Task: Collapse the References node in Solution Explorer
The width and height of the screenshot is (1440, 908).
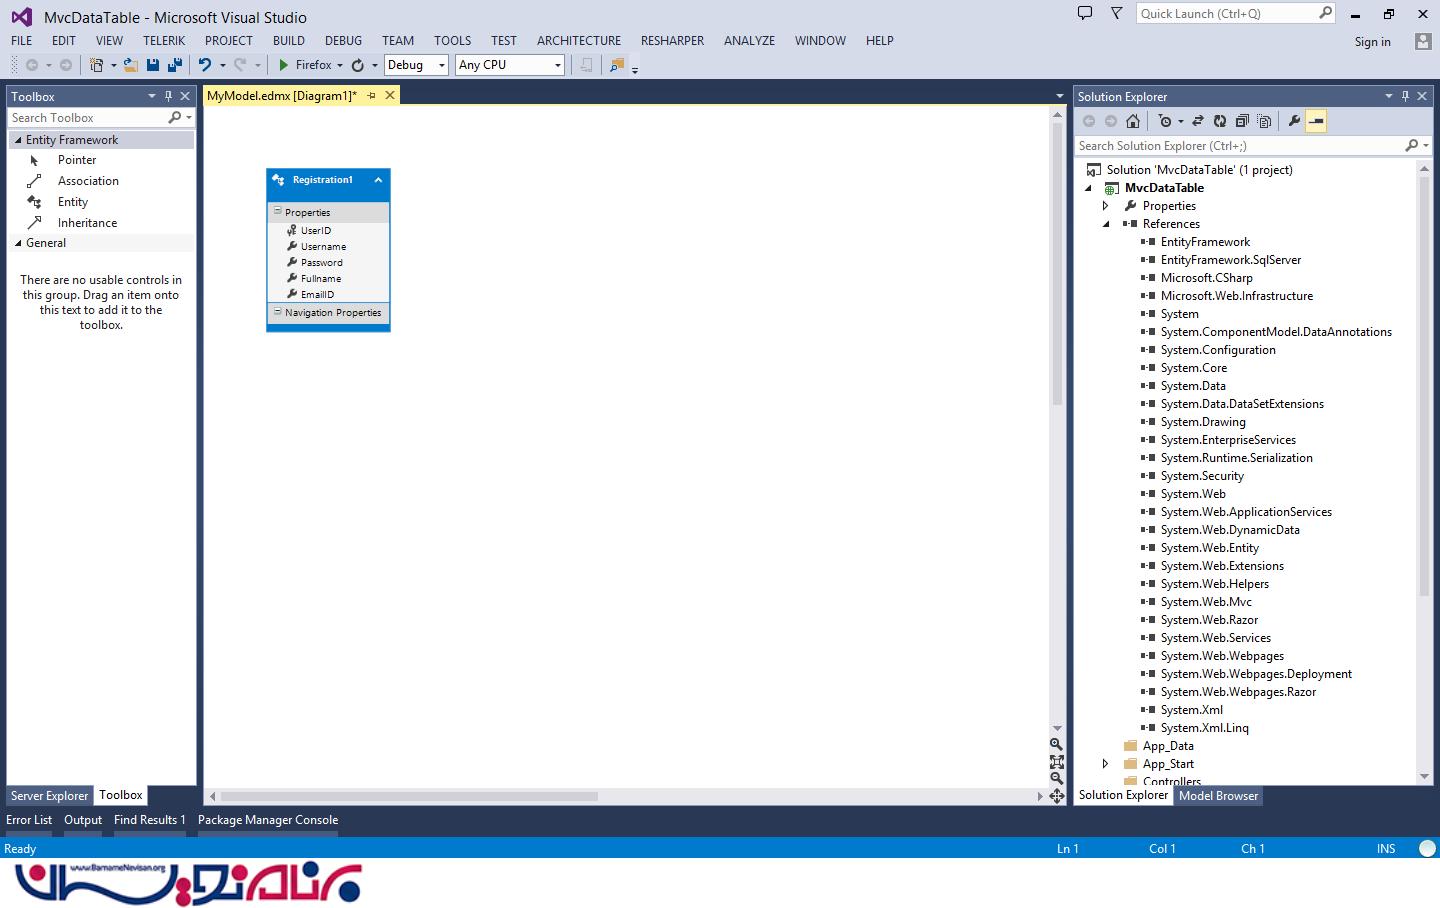Action: pyautogui.click(x=1106, y=224)
